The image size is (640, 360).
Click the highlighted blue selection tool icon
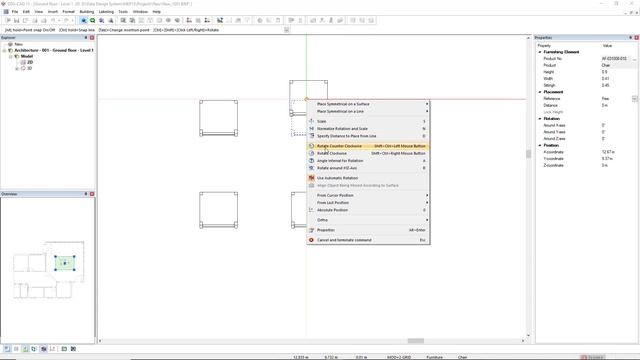(83, 20)
